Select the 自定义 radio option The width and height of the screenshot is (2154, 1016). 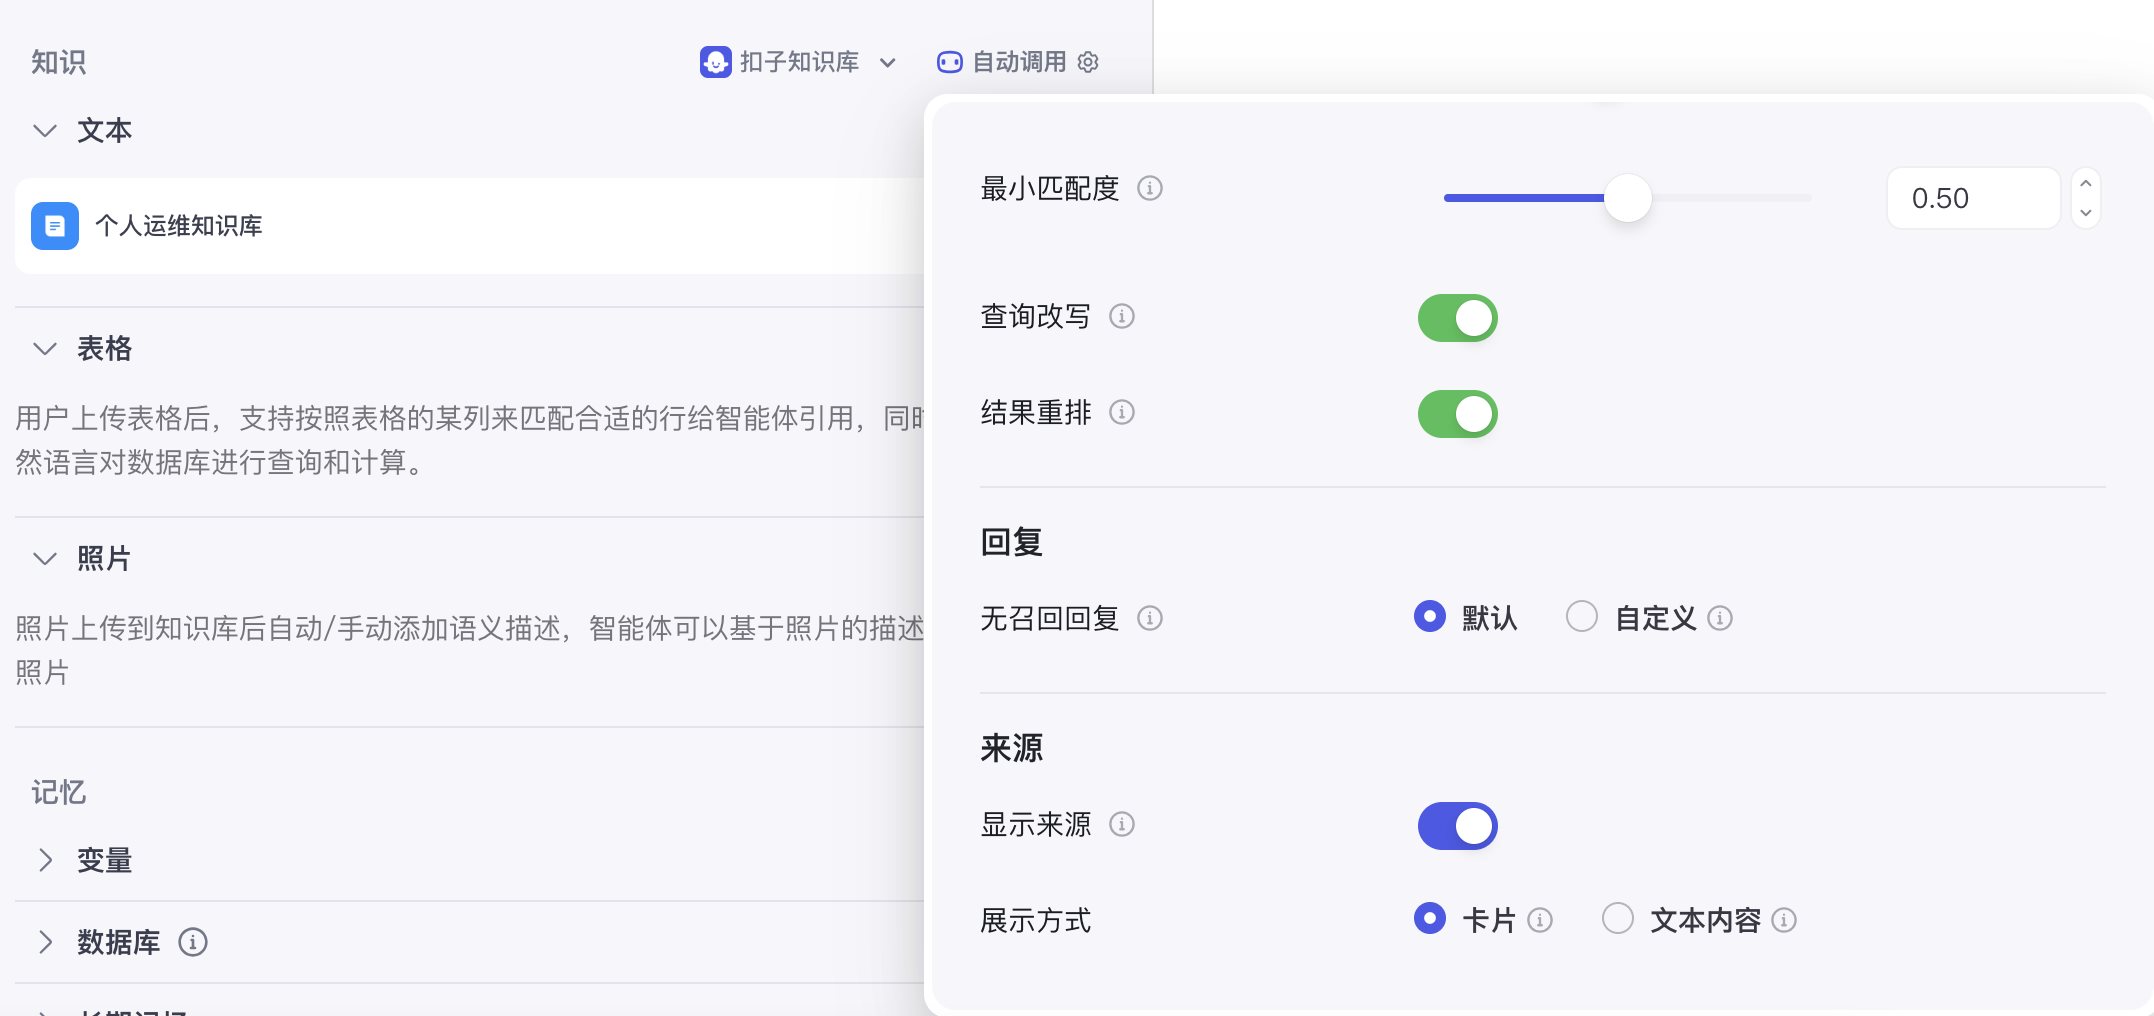pyautogui.click(x=1581, y=617)
